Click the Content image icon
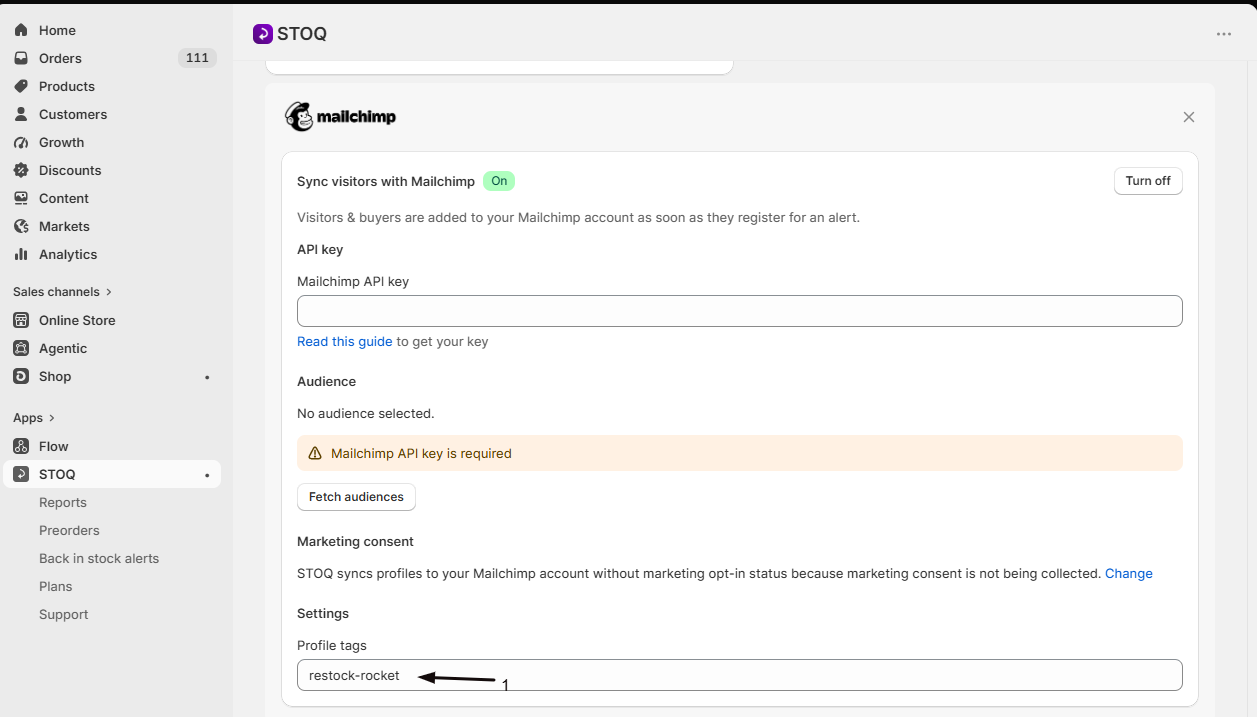Screen dimensions: 1257x717 (21, 198)
